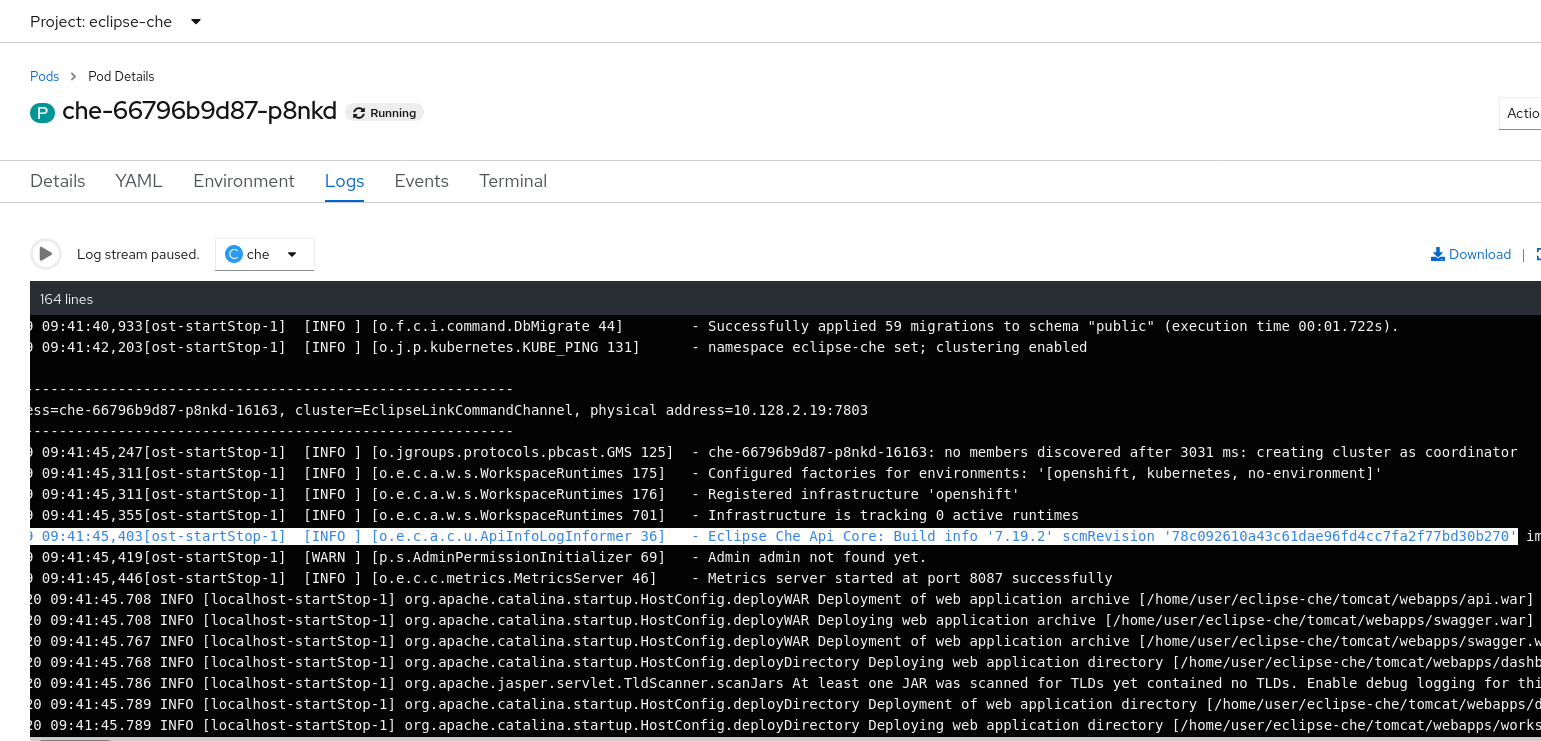Open the che container dropdown
This screenshot has height=741, width=1541.
265,254
